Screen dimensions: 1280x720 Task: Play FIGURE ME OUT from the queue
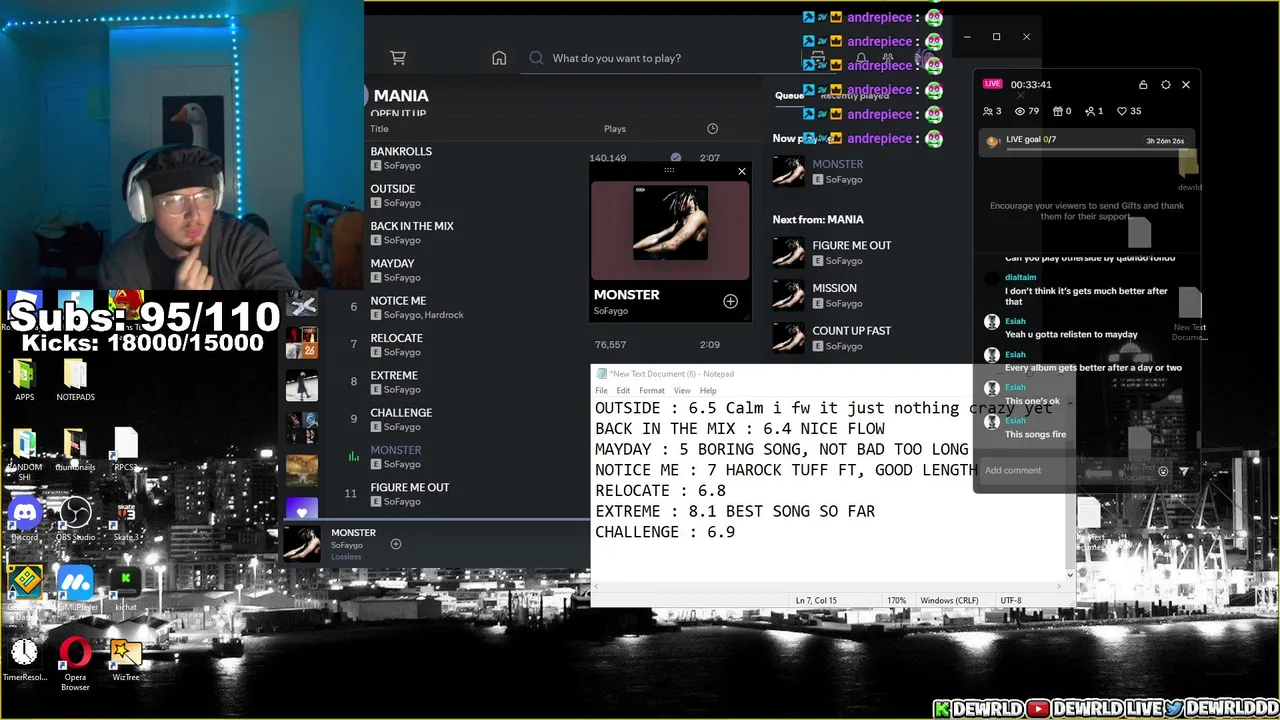pyautogui.click(x=852, y=246)
